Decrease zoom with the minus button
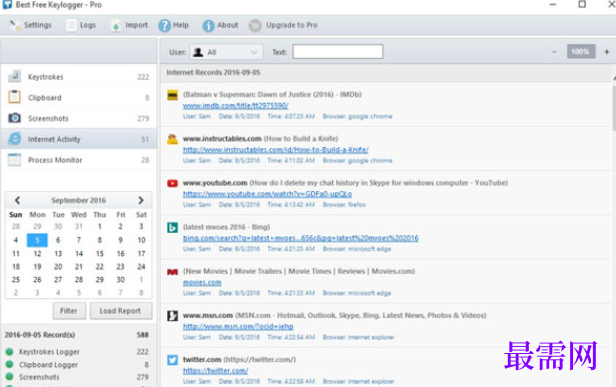 click(554, 51)
